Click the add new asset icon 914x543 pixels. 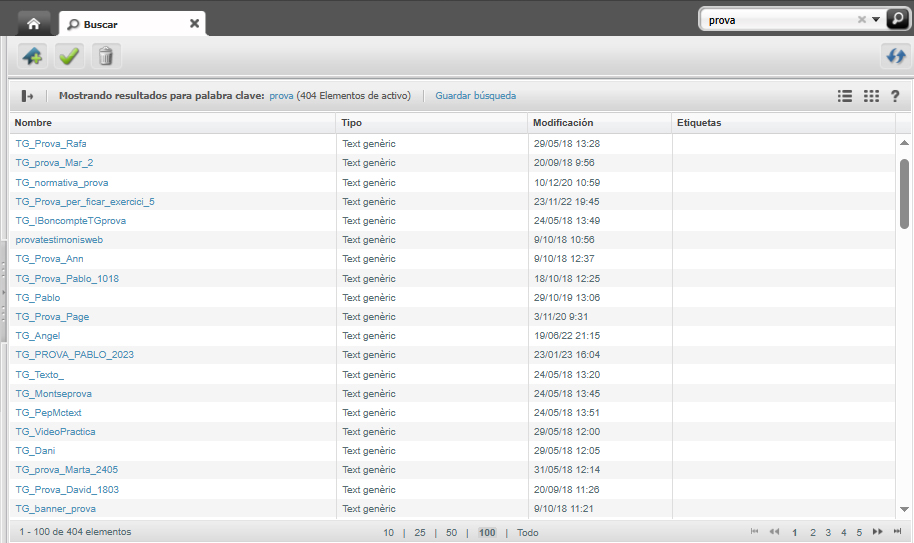(32, 56)
